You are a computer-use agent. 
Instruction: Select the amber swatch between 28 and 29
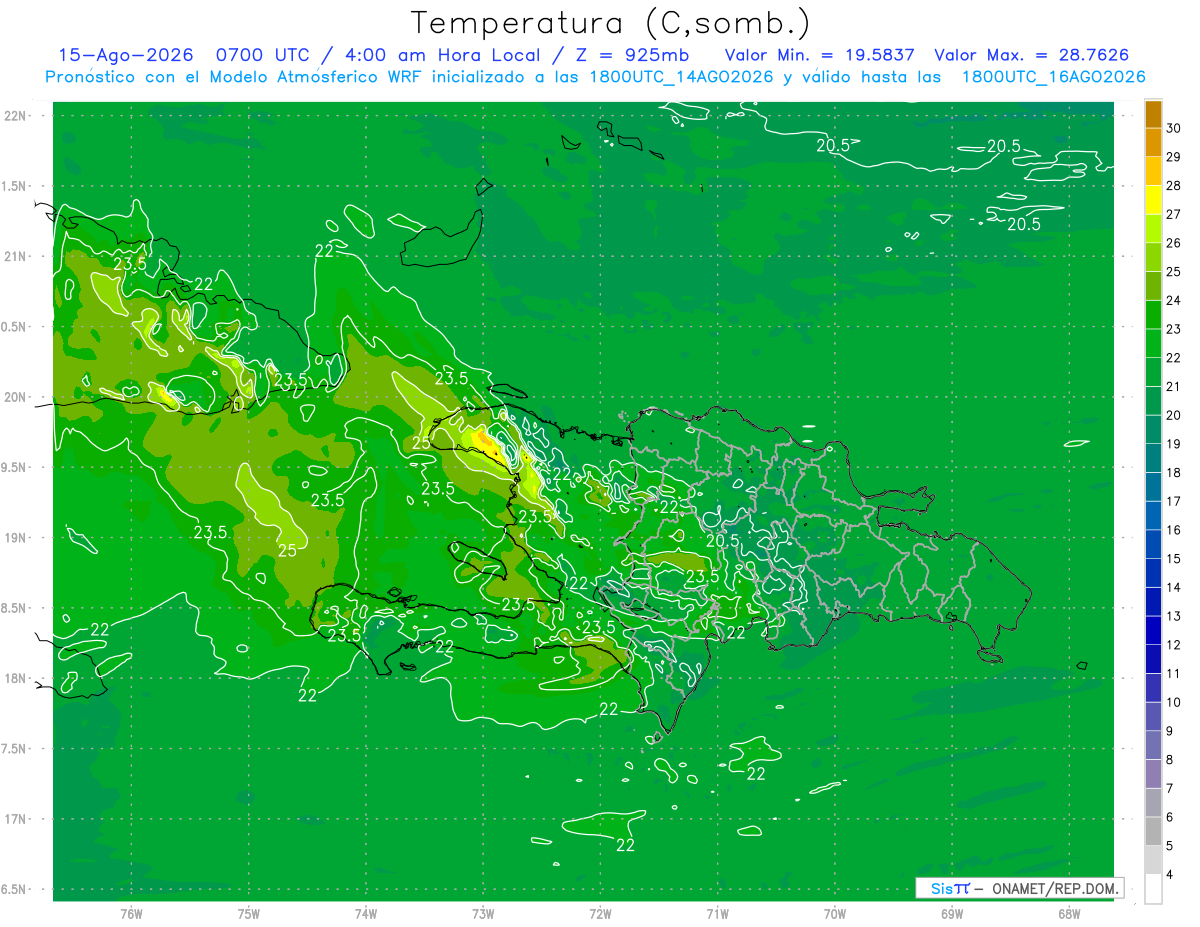1153,171
